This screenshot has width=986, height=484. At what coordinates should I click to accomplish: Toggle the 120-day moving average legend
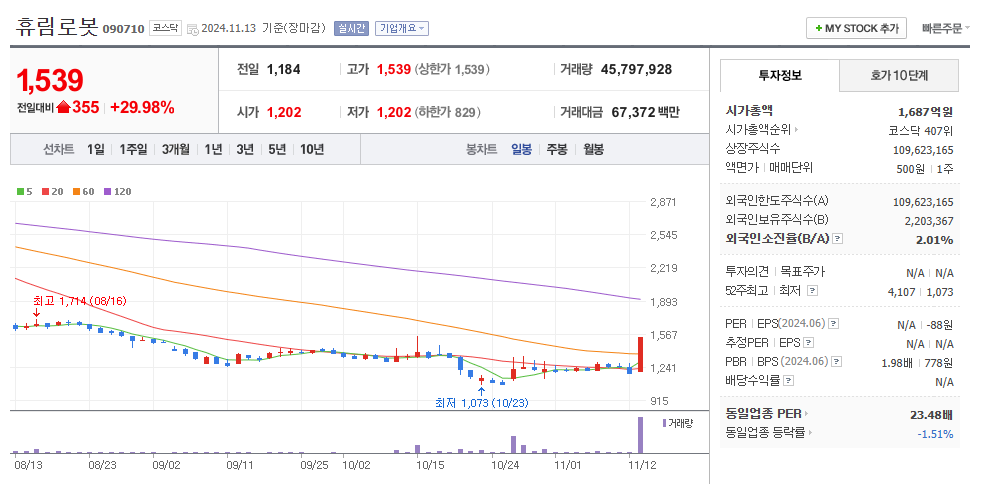point(118,192)
